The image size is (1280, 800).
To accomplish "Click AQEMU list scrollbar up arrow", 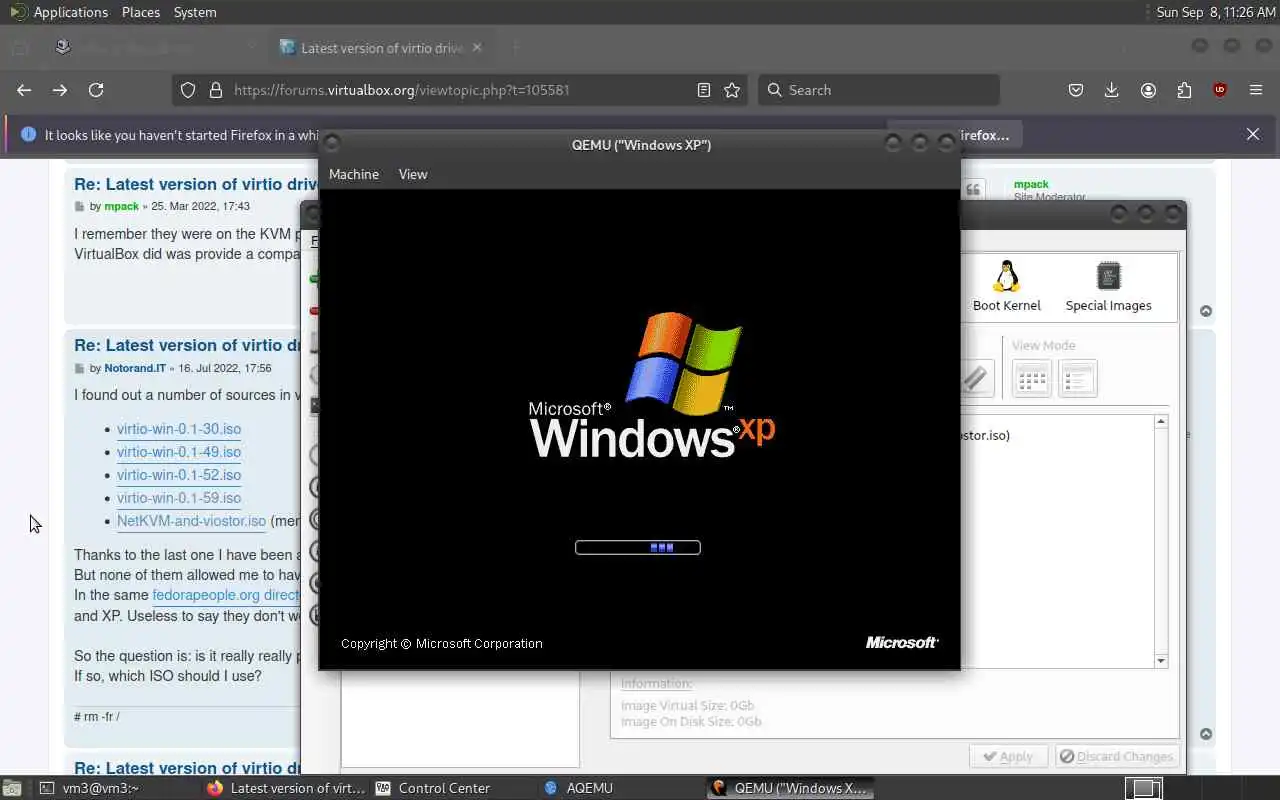I will click(1161, 422).
